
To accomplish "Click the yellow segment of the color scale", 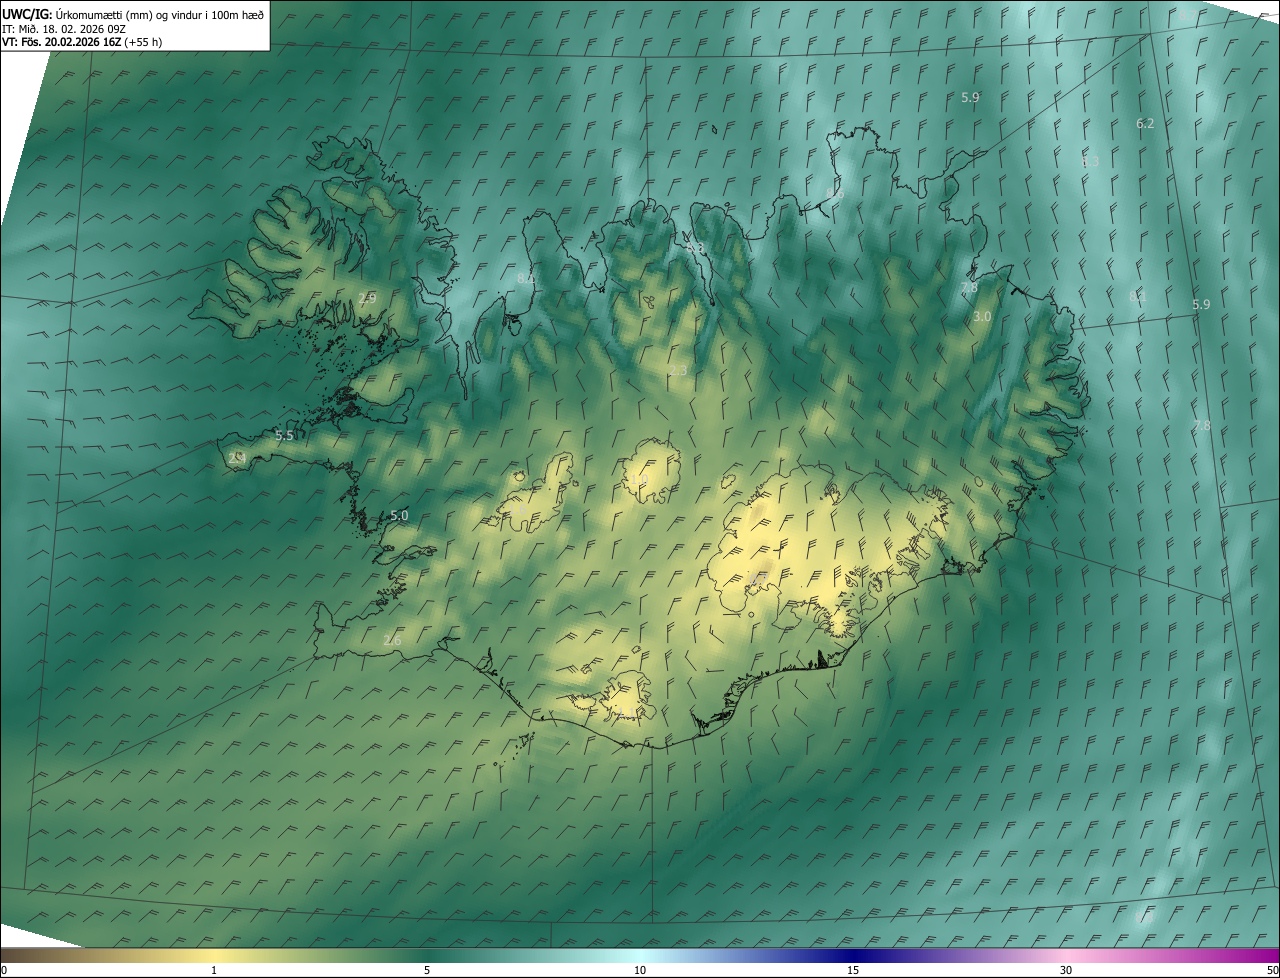I will pos(214,956).
